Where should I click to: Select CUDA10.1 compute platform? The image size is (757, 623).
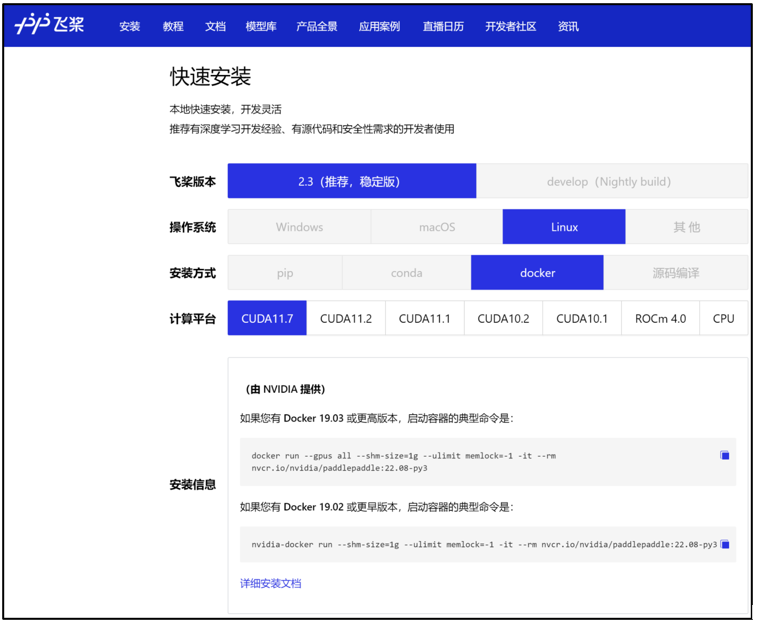click(x=582, y=318)
